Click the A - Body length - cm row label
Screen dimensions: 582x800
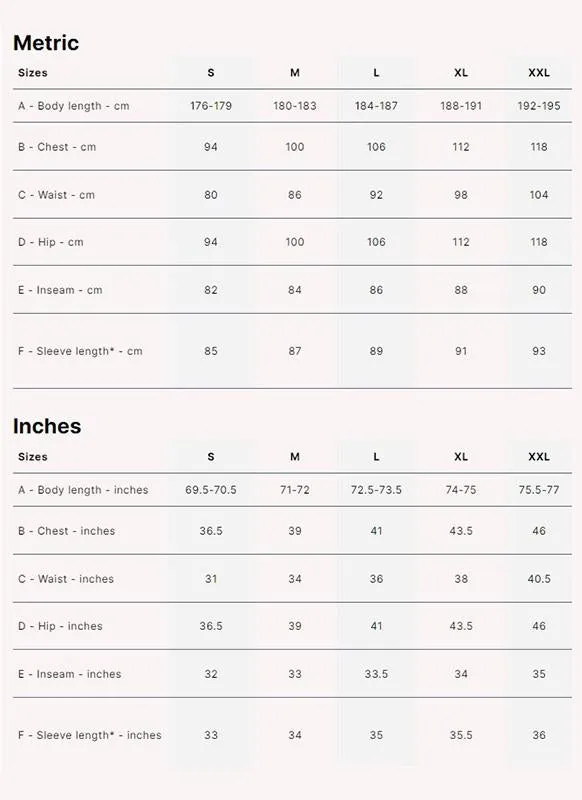(73, 106)
